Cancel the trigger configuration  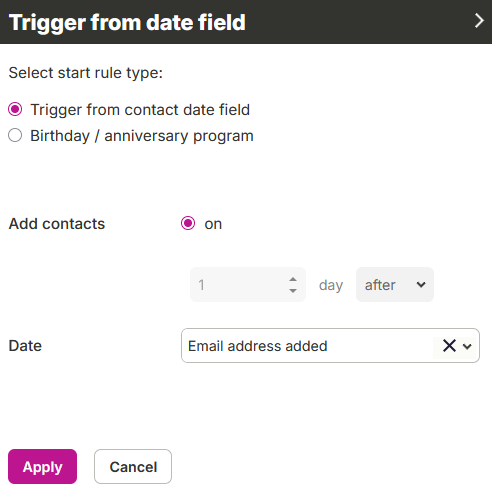(x=133, y=466)
